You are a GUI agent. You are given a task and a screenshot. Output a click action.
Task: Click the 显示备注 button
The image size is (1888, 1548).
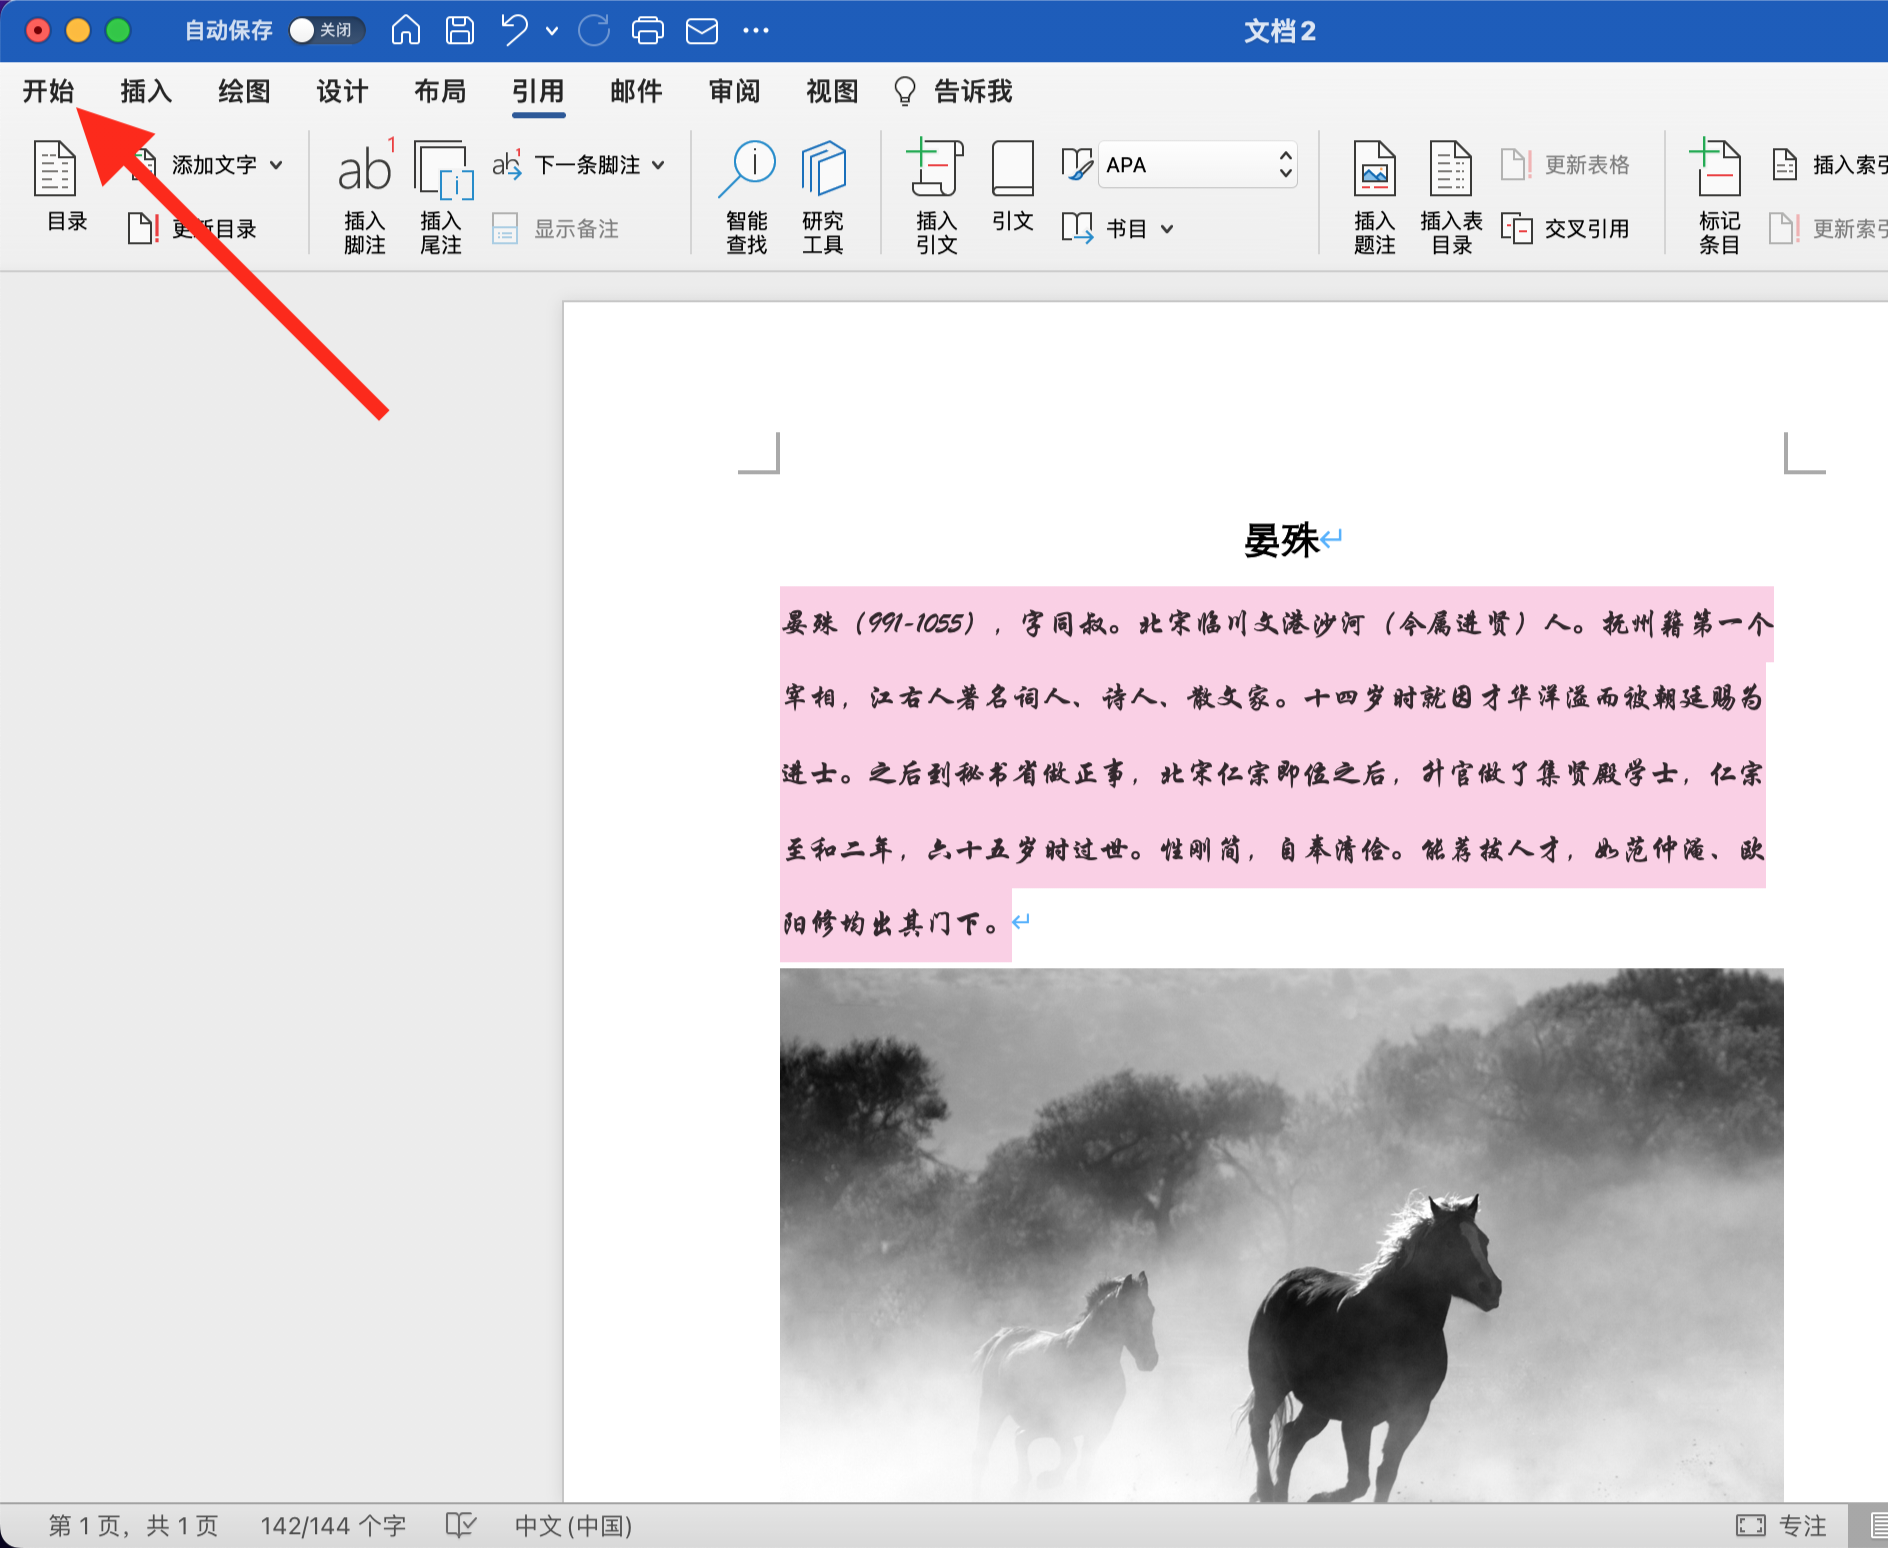pyautogui.click(x=556, y=229)
